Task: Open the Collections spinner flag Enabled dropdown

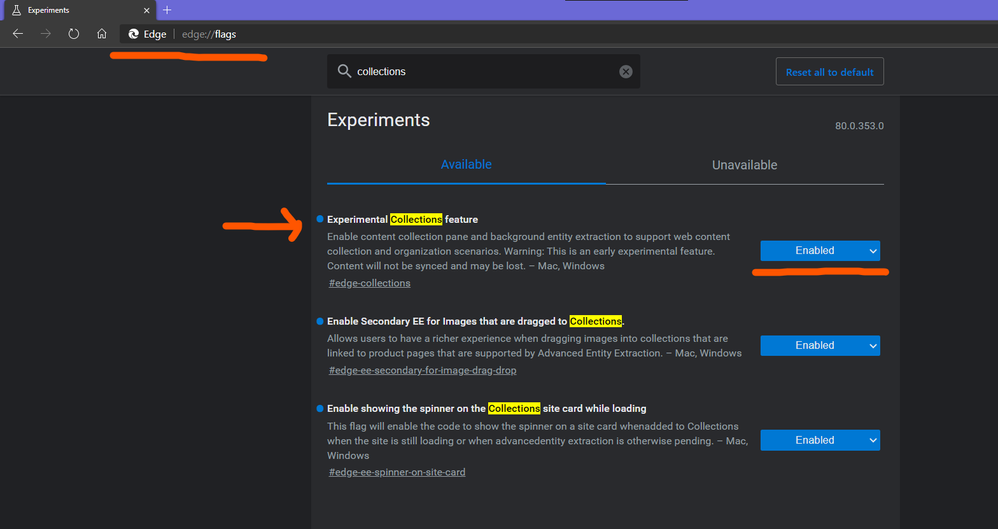Action: pos(820,441)
